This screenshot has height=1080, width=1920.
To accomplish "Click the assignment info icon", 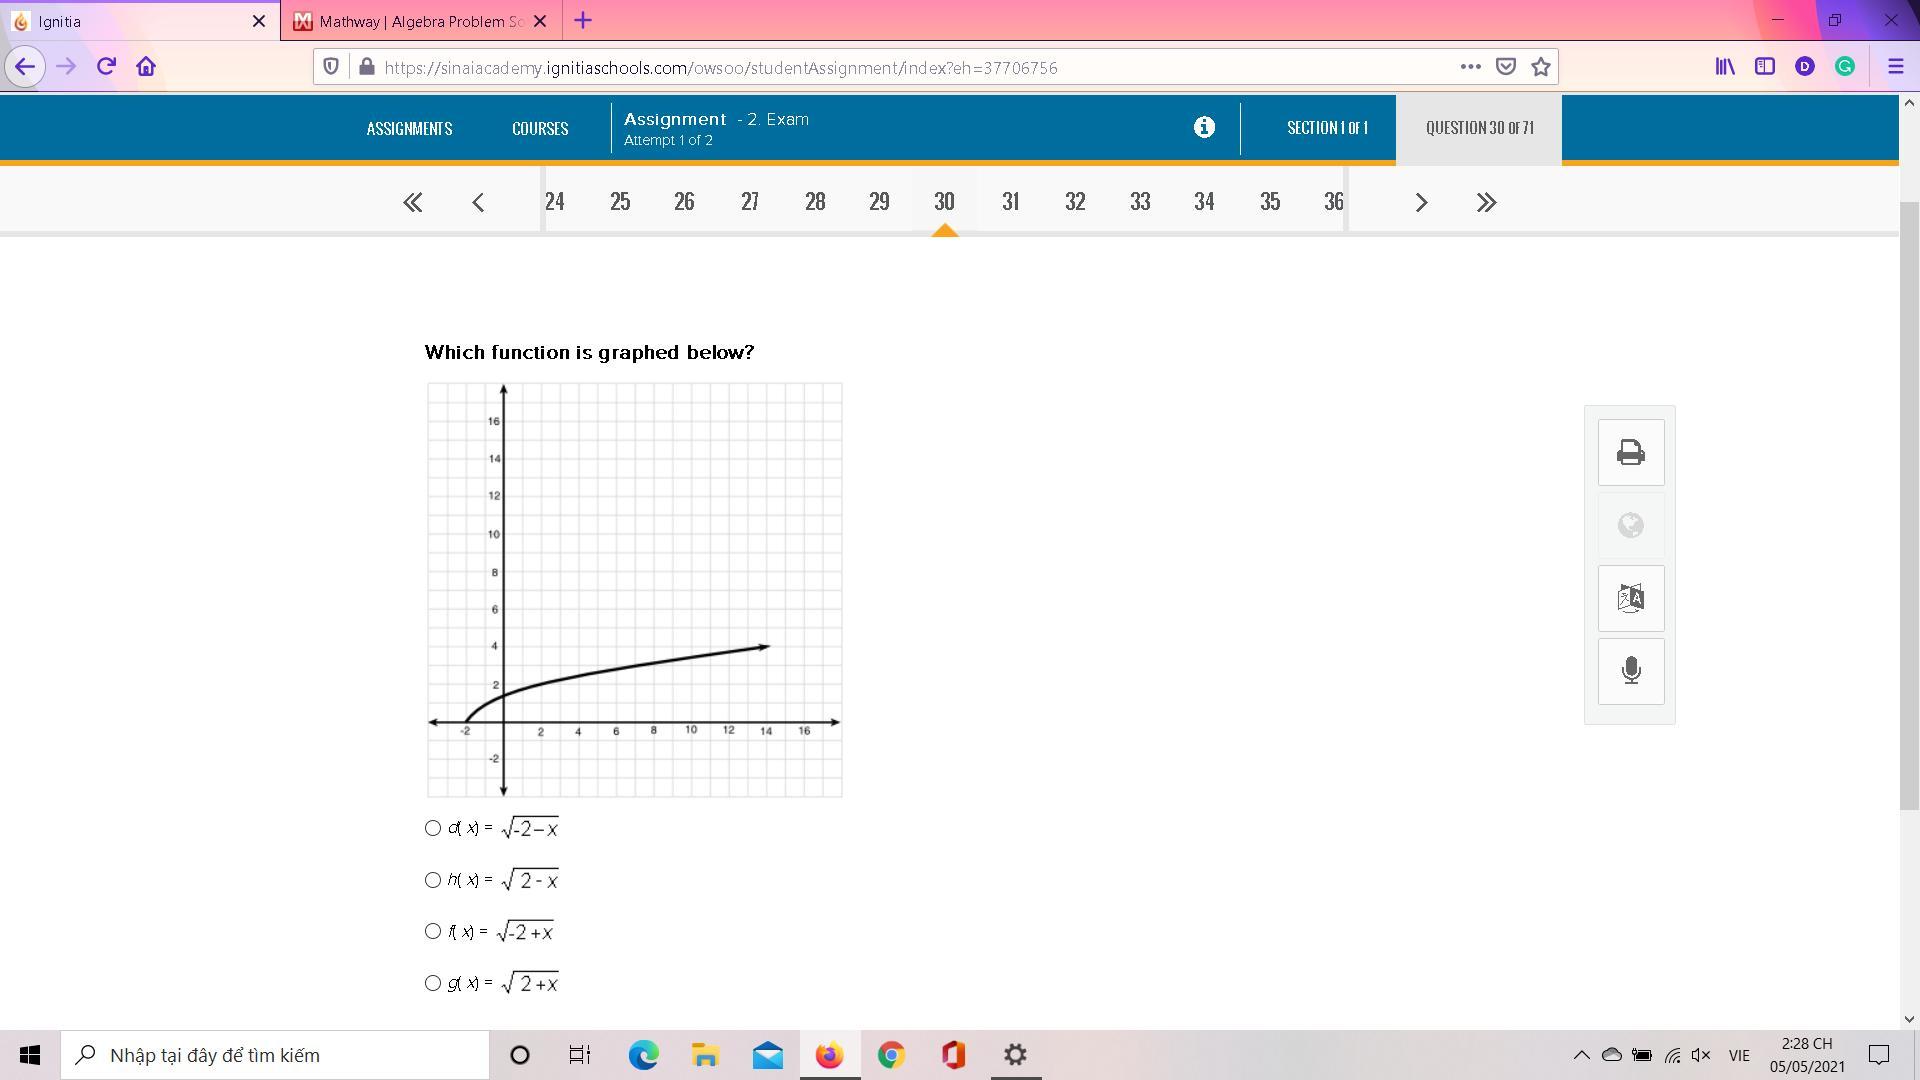I will click(1204, 127).
